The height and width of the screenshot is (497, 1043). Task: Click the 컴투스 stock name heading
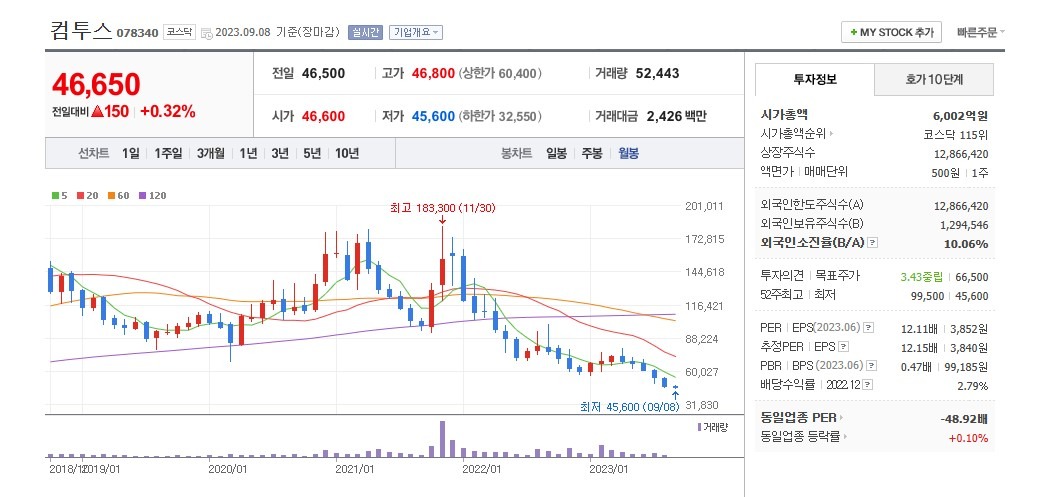pyautogui.click(x=81, y=31)
